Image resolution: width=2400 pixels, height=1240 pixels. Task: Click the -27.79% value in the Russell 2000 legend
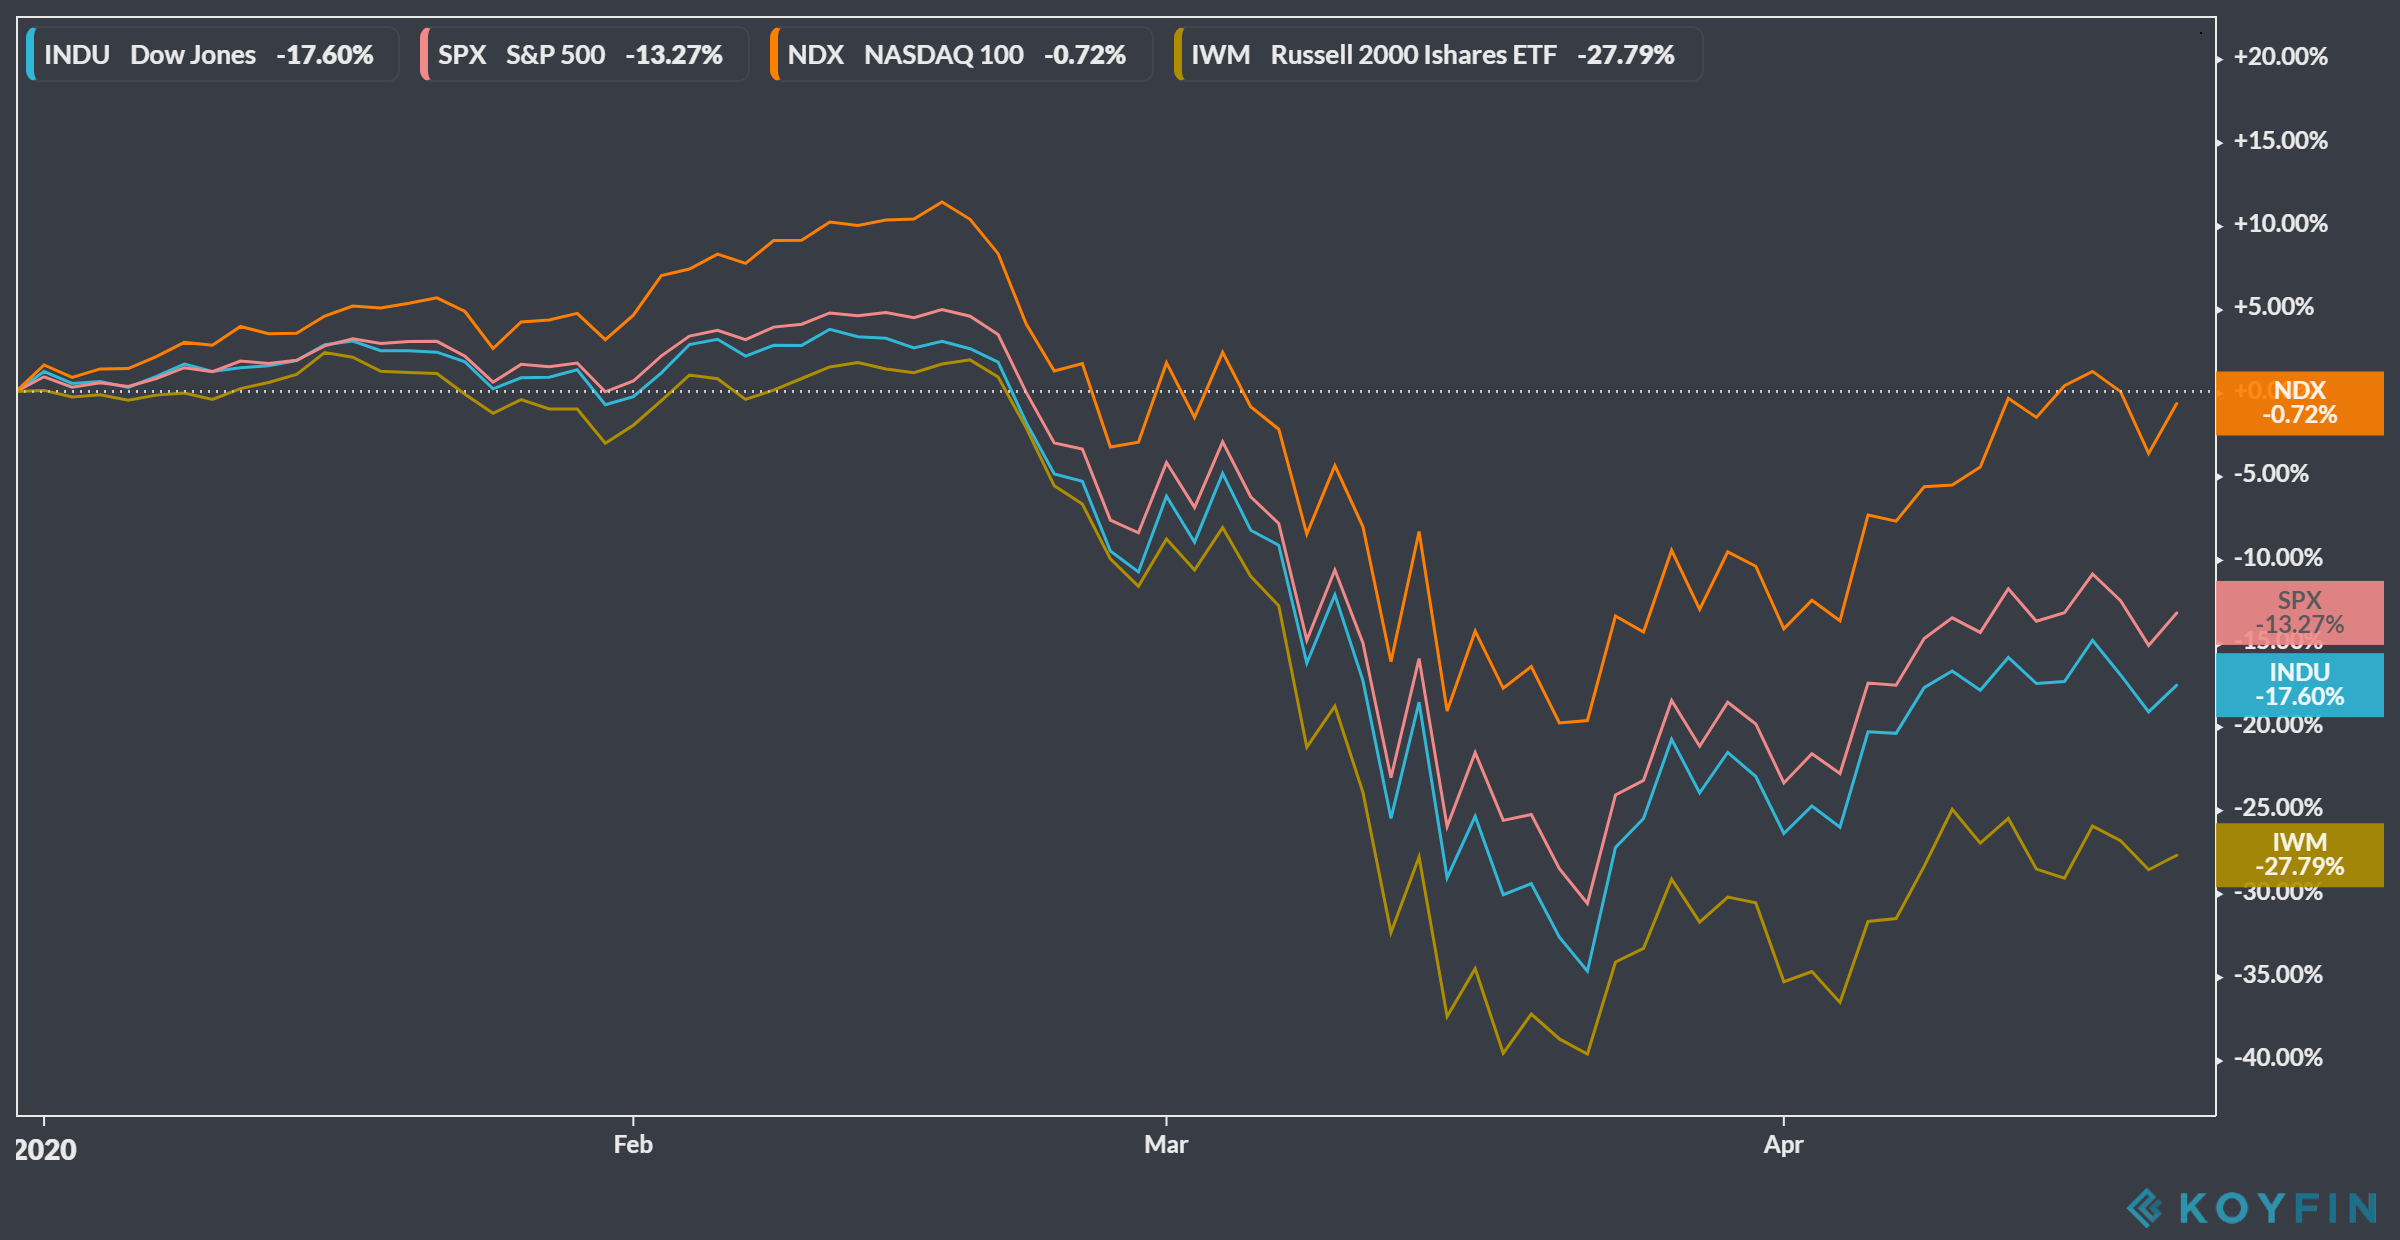(1626, 54)
